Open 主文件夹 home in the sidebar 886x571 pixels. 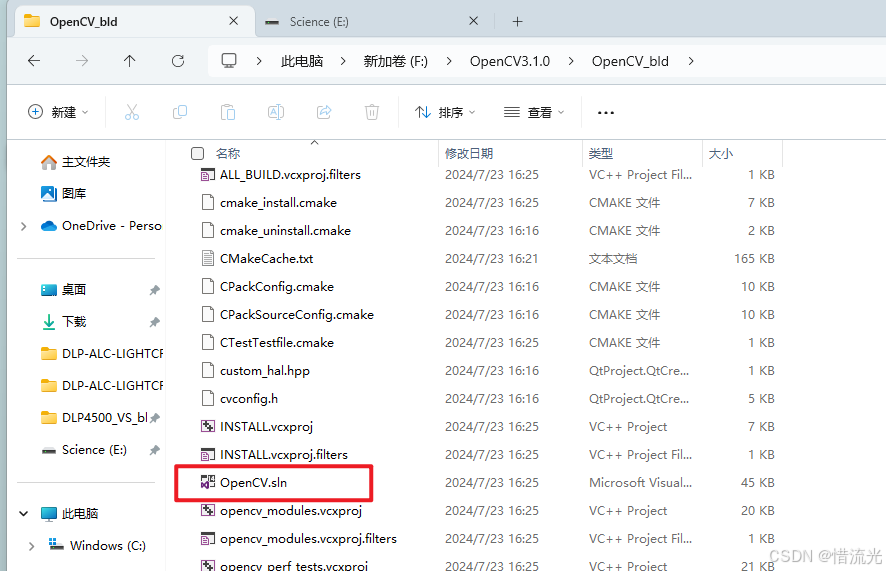pyautogui.click(x=75, y=162)
